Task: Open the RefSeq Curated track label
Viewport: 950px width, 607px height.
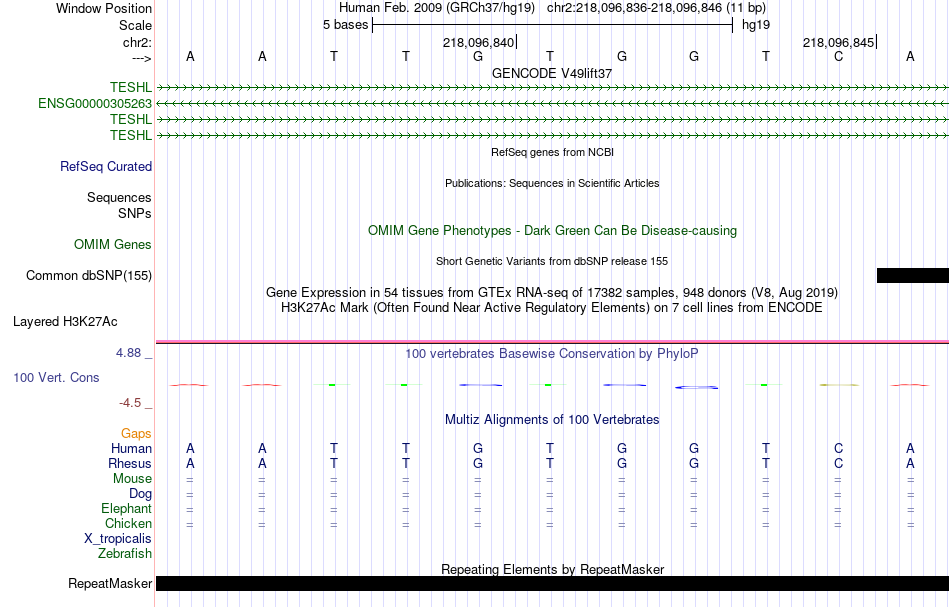Action: pyautogui.click(x=105, y=167)
